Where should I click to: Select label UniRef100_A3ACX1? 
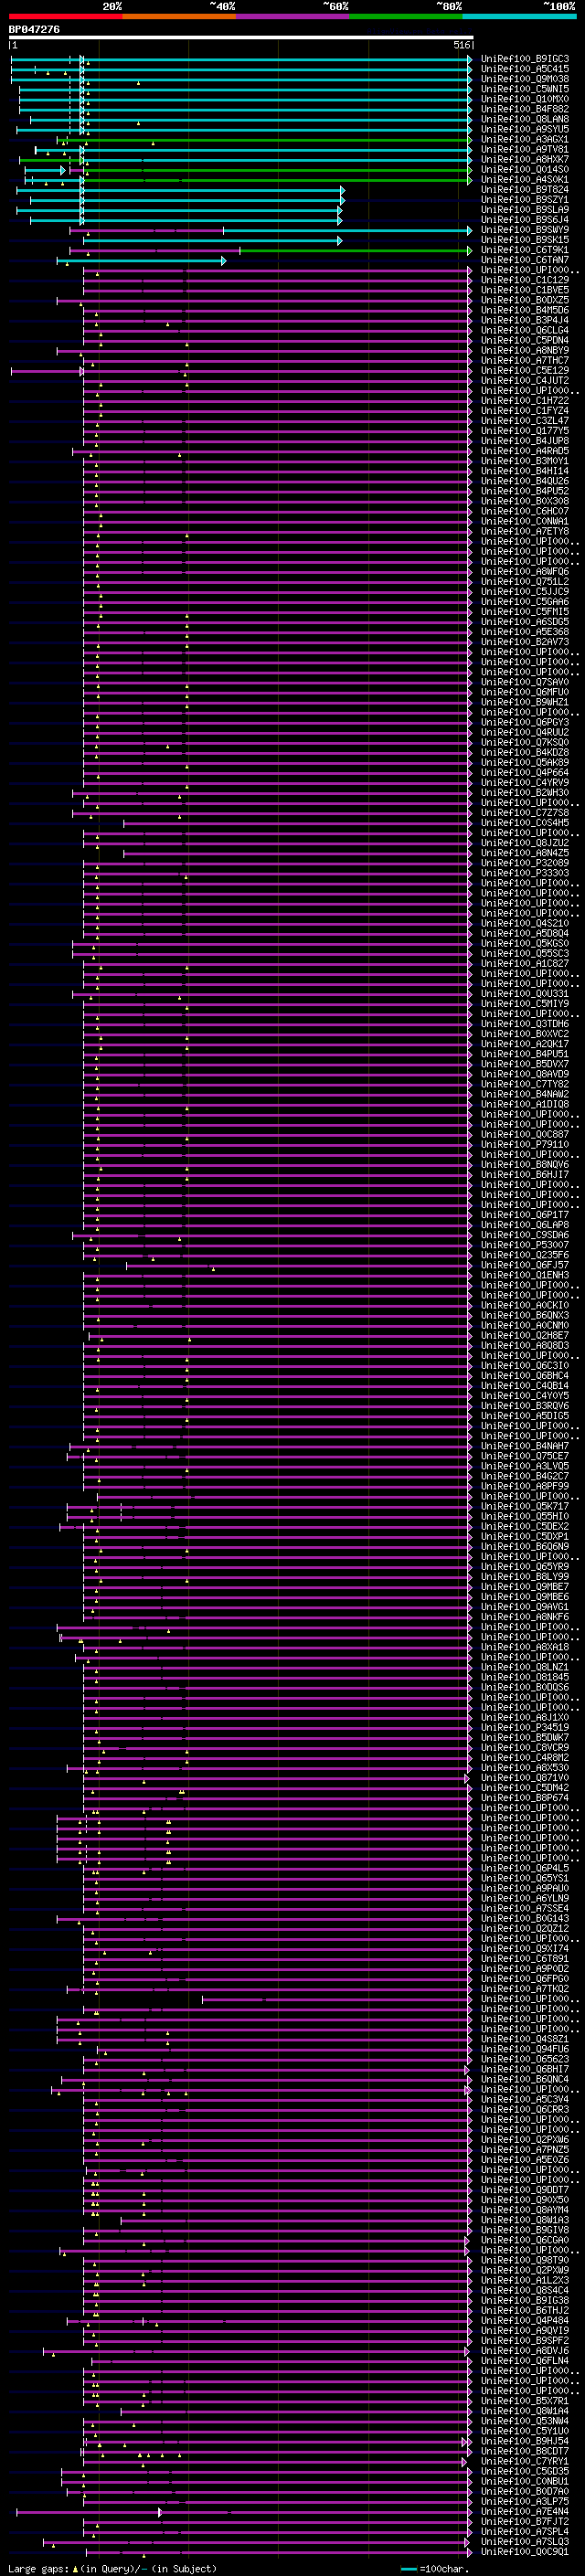click(x=525, y=139)
